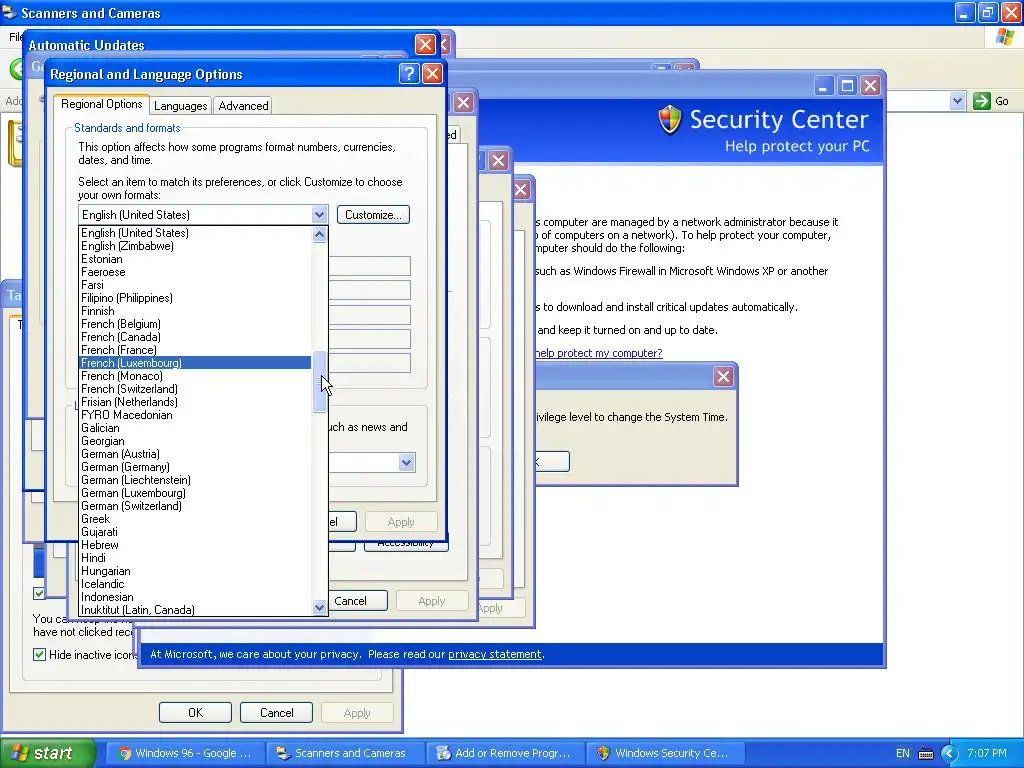1024x768 pixels.
Task: Select French (Belgium) option
Action: point(195,324)
